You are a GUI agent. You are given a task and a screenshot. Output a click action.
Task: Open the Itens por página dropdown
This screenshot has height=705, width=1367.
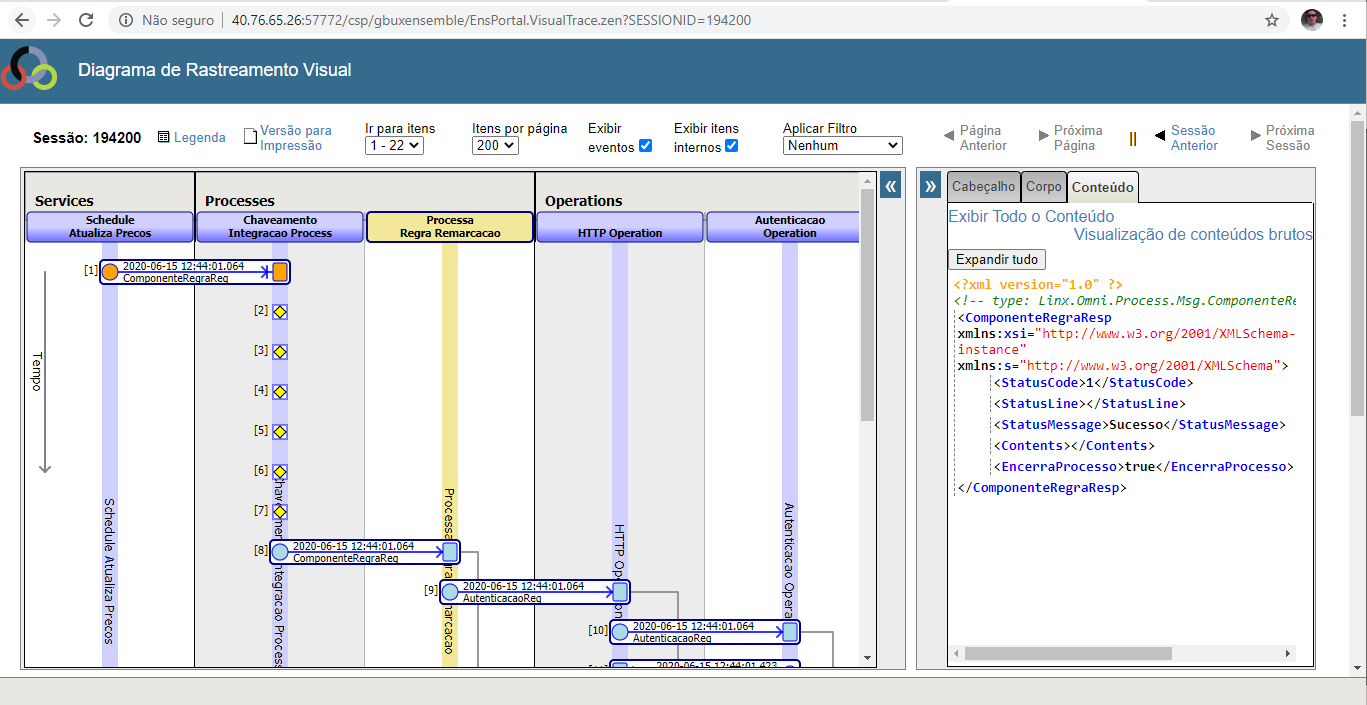[495, 146]
